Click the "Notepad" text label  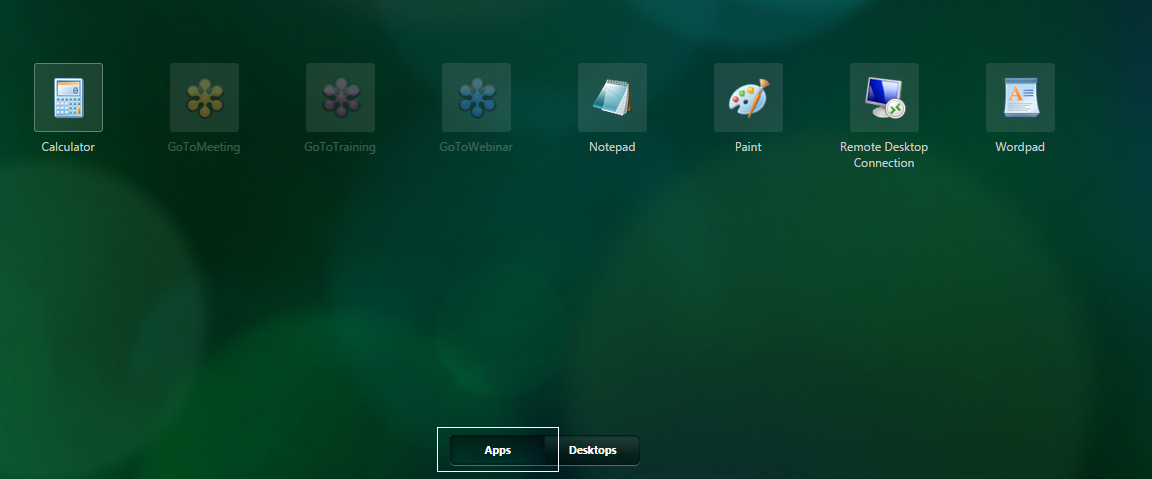click(x=612, y=147)
